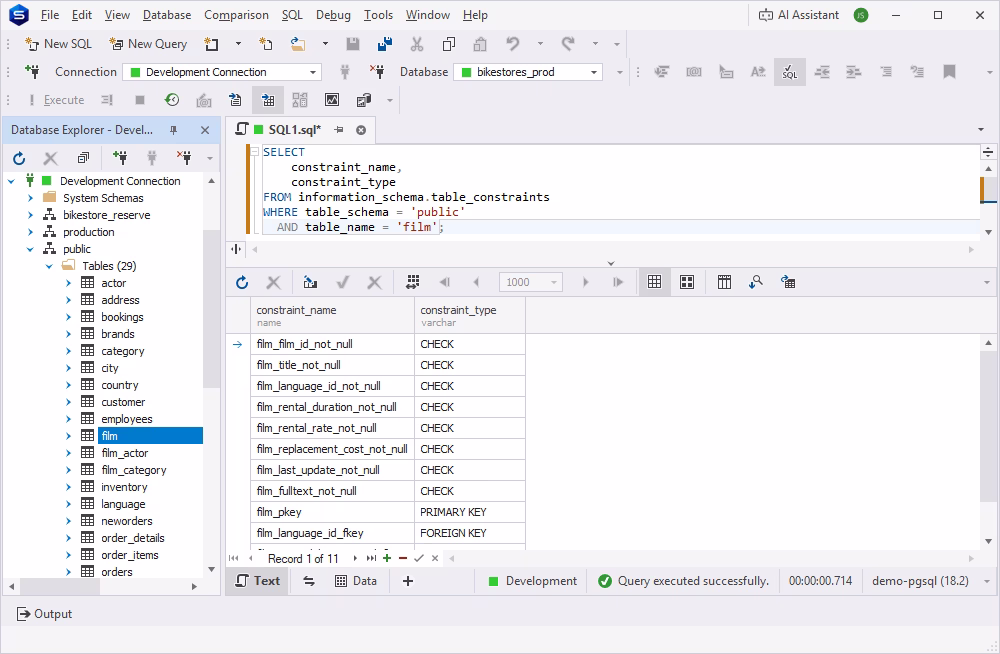Click the add record plus icon in grid navigator

386,558
